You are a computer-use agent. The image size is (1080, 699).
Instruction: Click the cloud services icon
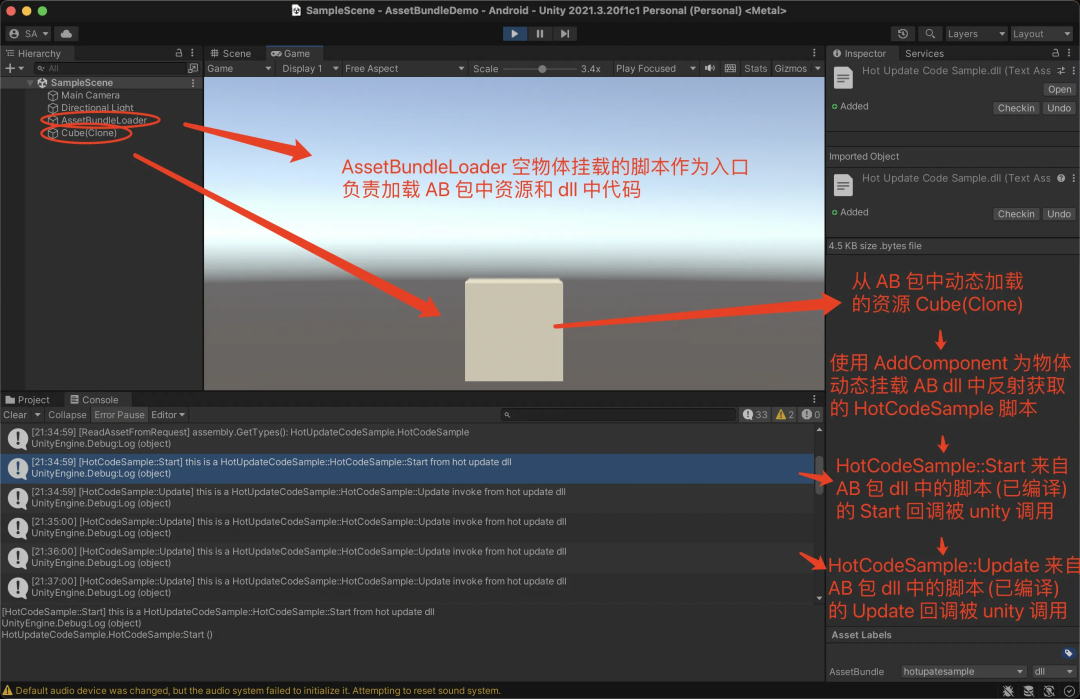click(x=66, y=34)
